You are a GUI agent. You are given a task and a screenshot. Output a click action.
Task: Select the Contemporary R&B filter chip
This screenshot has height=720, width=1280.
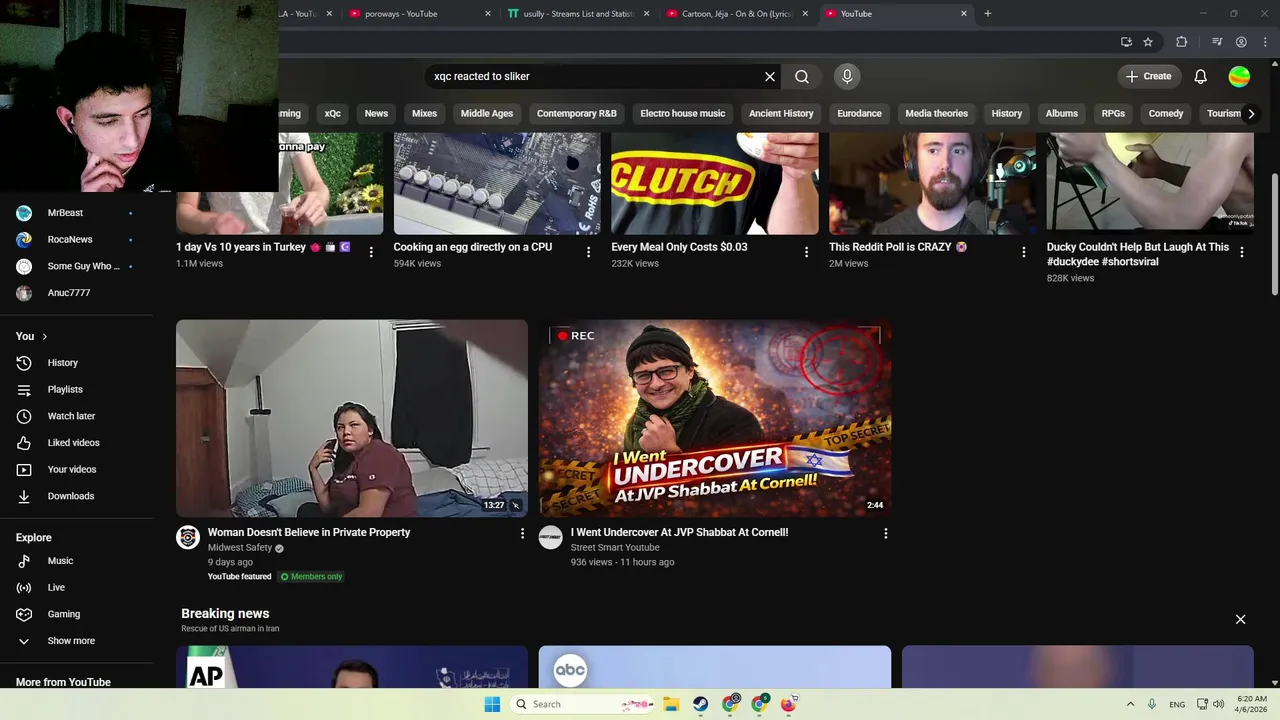[577, 114]
